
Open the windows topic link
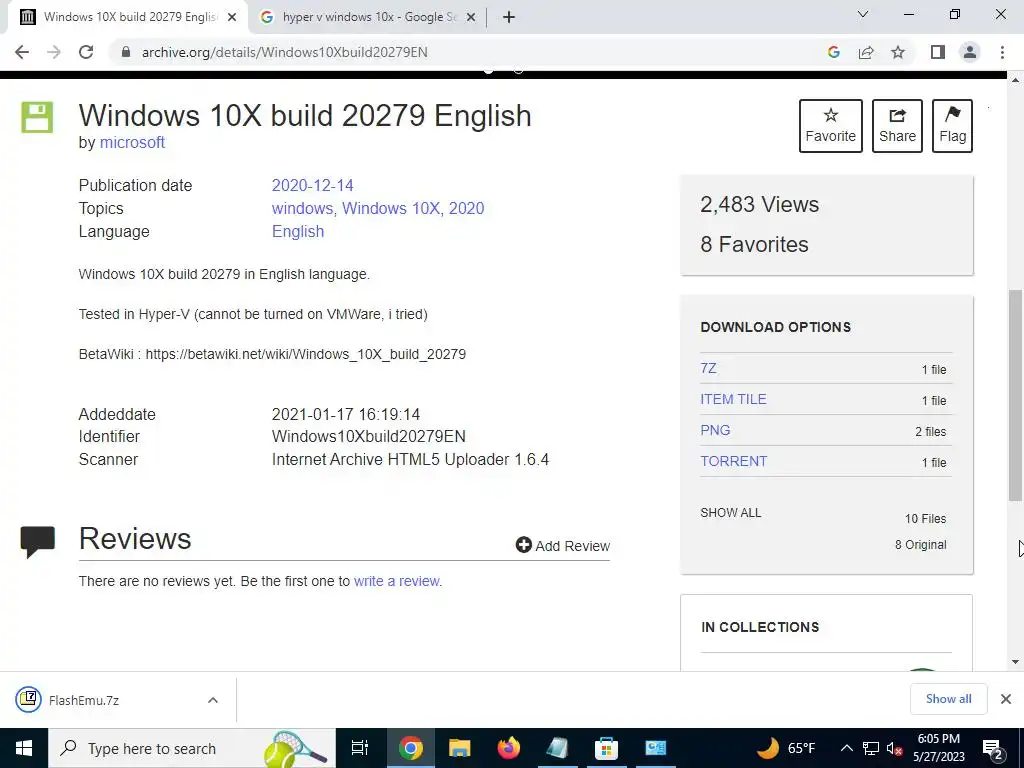(302, 208)
